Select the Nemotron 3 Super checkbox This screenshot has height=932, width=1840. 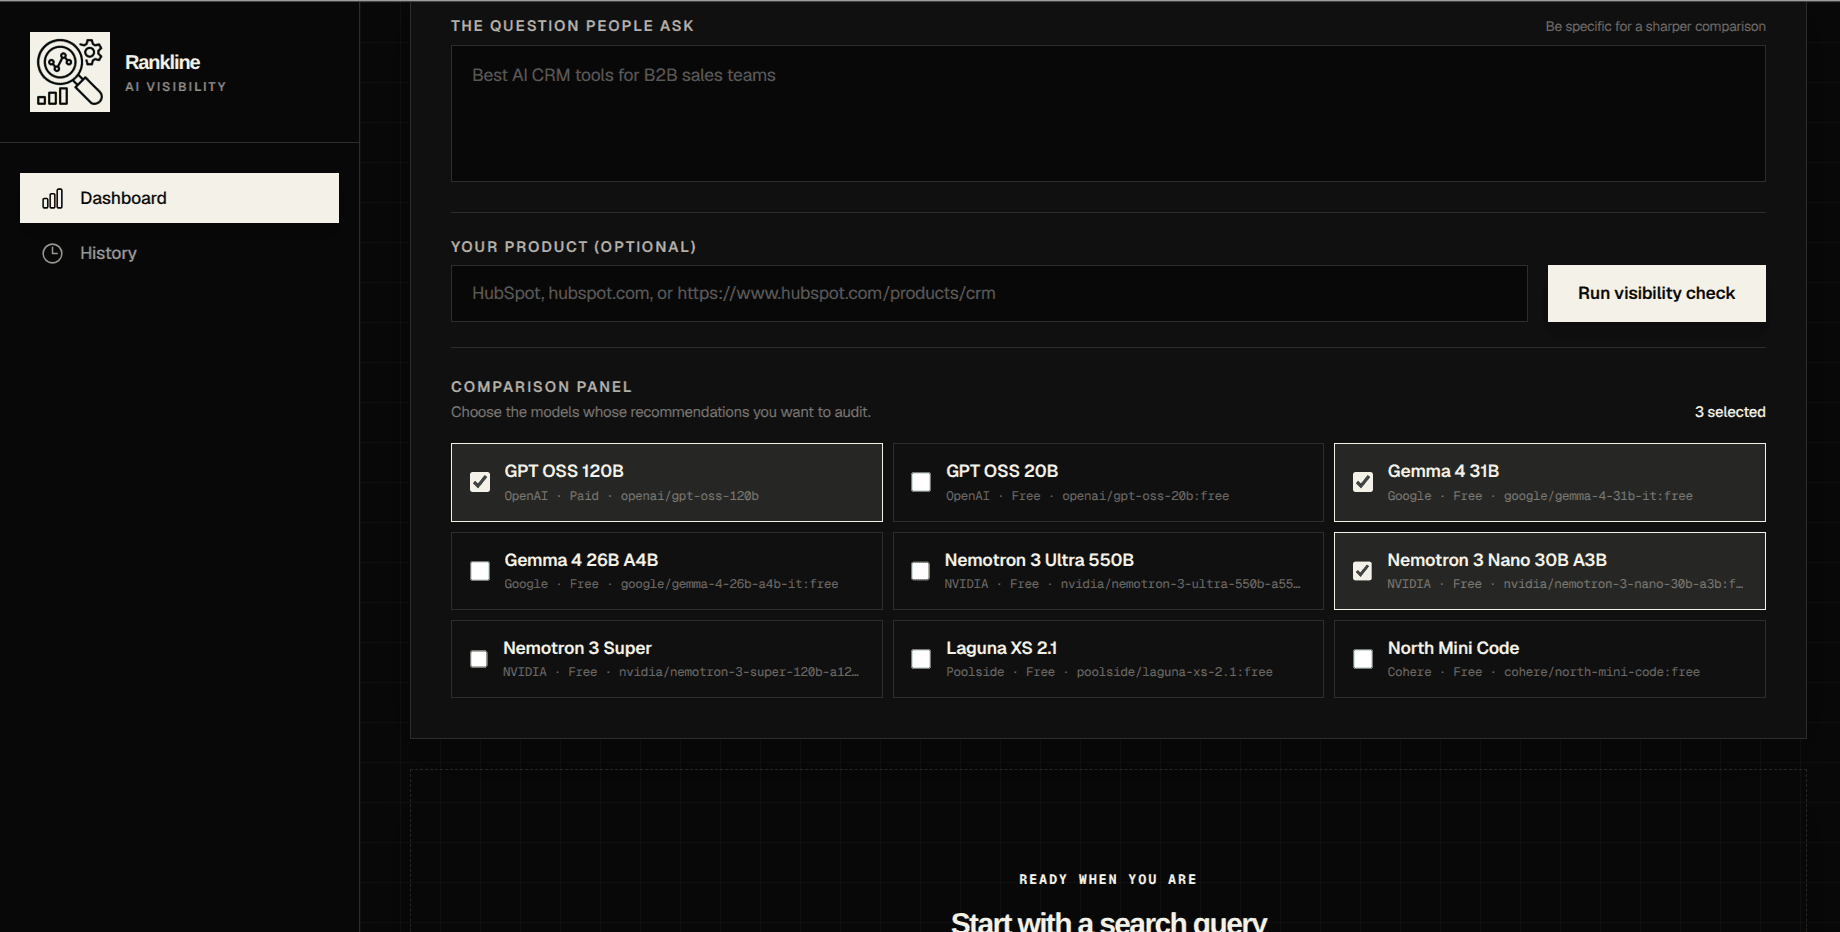479,659
